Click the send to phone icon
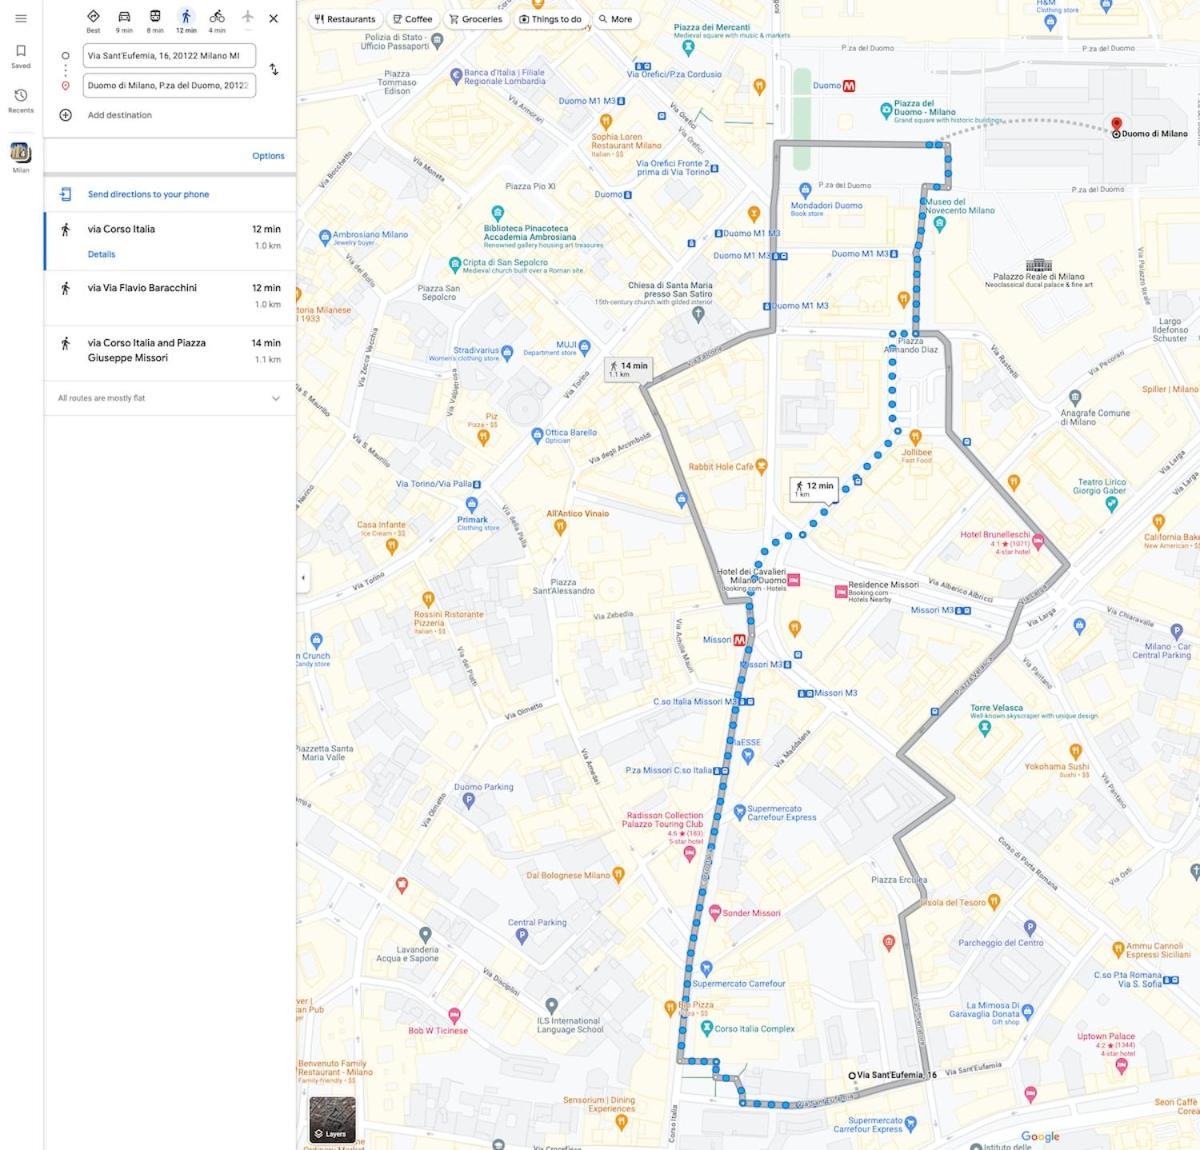The height and width of the screenshot is (1150, 1200). click(x=66, y=194)
